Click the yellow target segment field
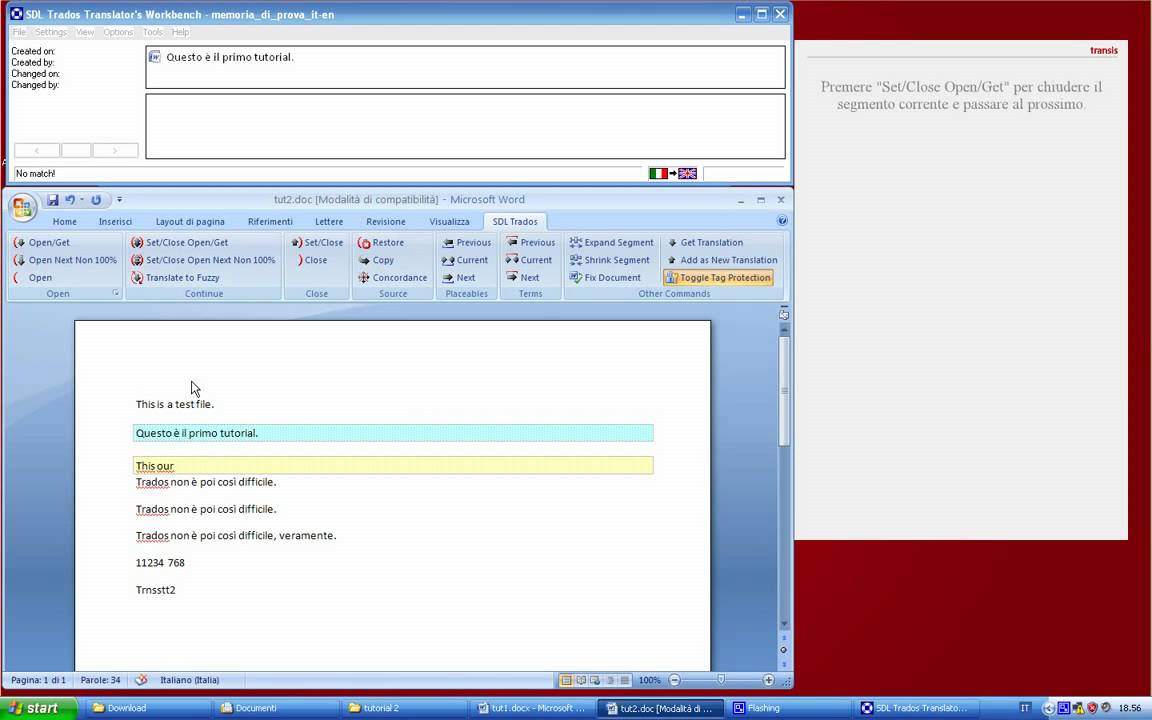 393,465
